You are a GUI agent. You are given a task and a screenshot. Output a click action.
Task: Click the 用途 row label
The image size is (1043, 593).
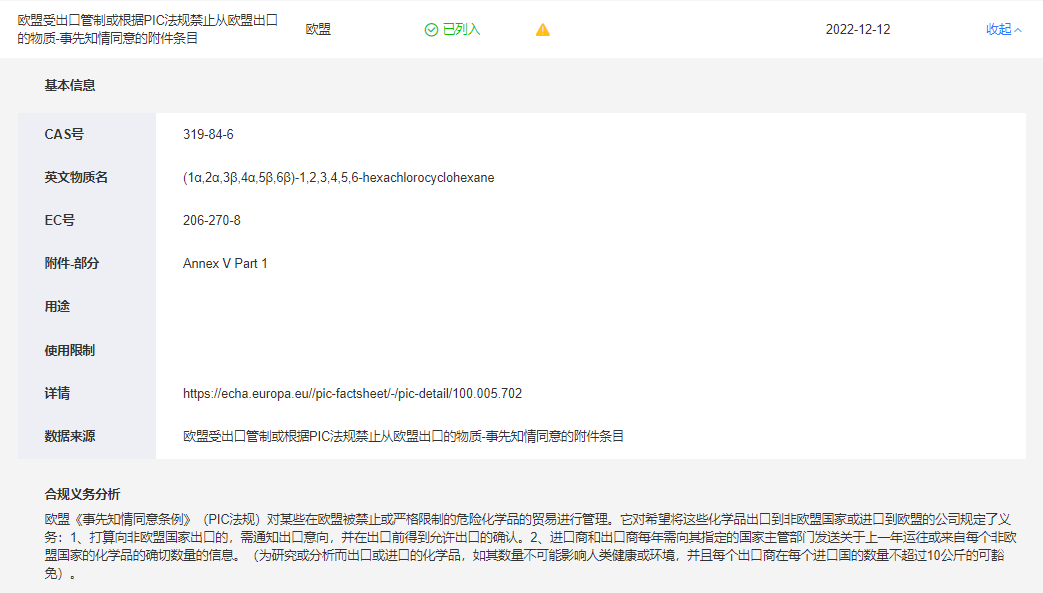(x=57, y=307)
